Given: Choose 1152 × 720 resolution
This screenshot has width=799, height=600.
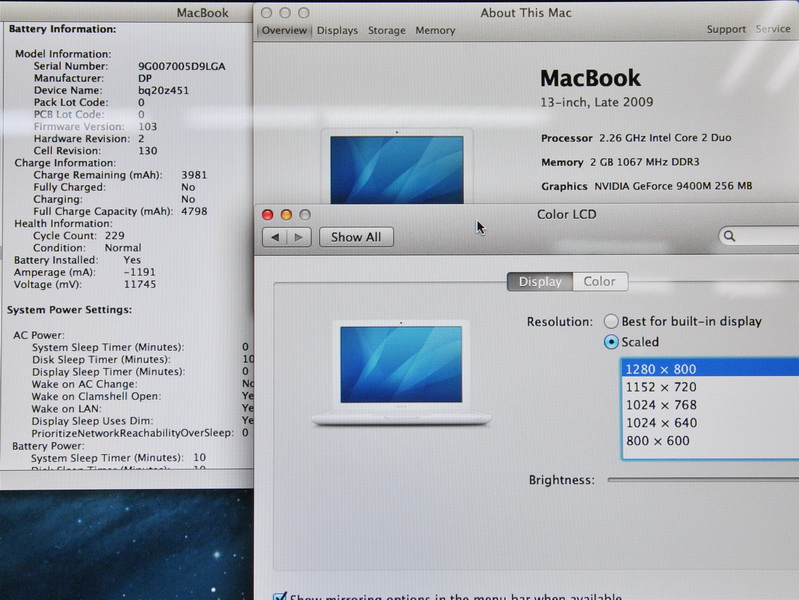Looking at the screenshot, I should click(710, 387).
